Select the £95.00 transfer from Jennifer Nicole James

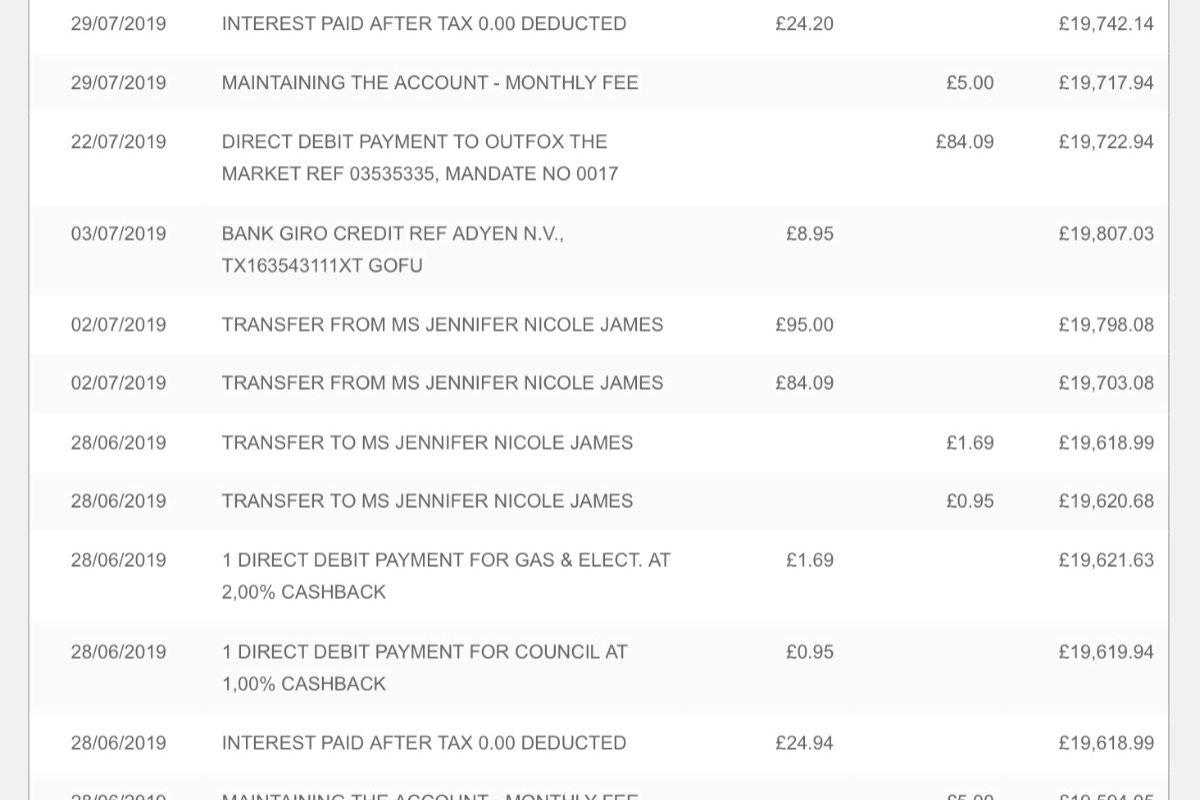[x=599, y=325]
